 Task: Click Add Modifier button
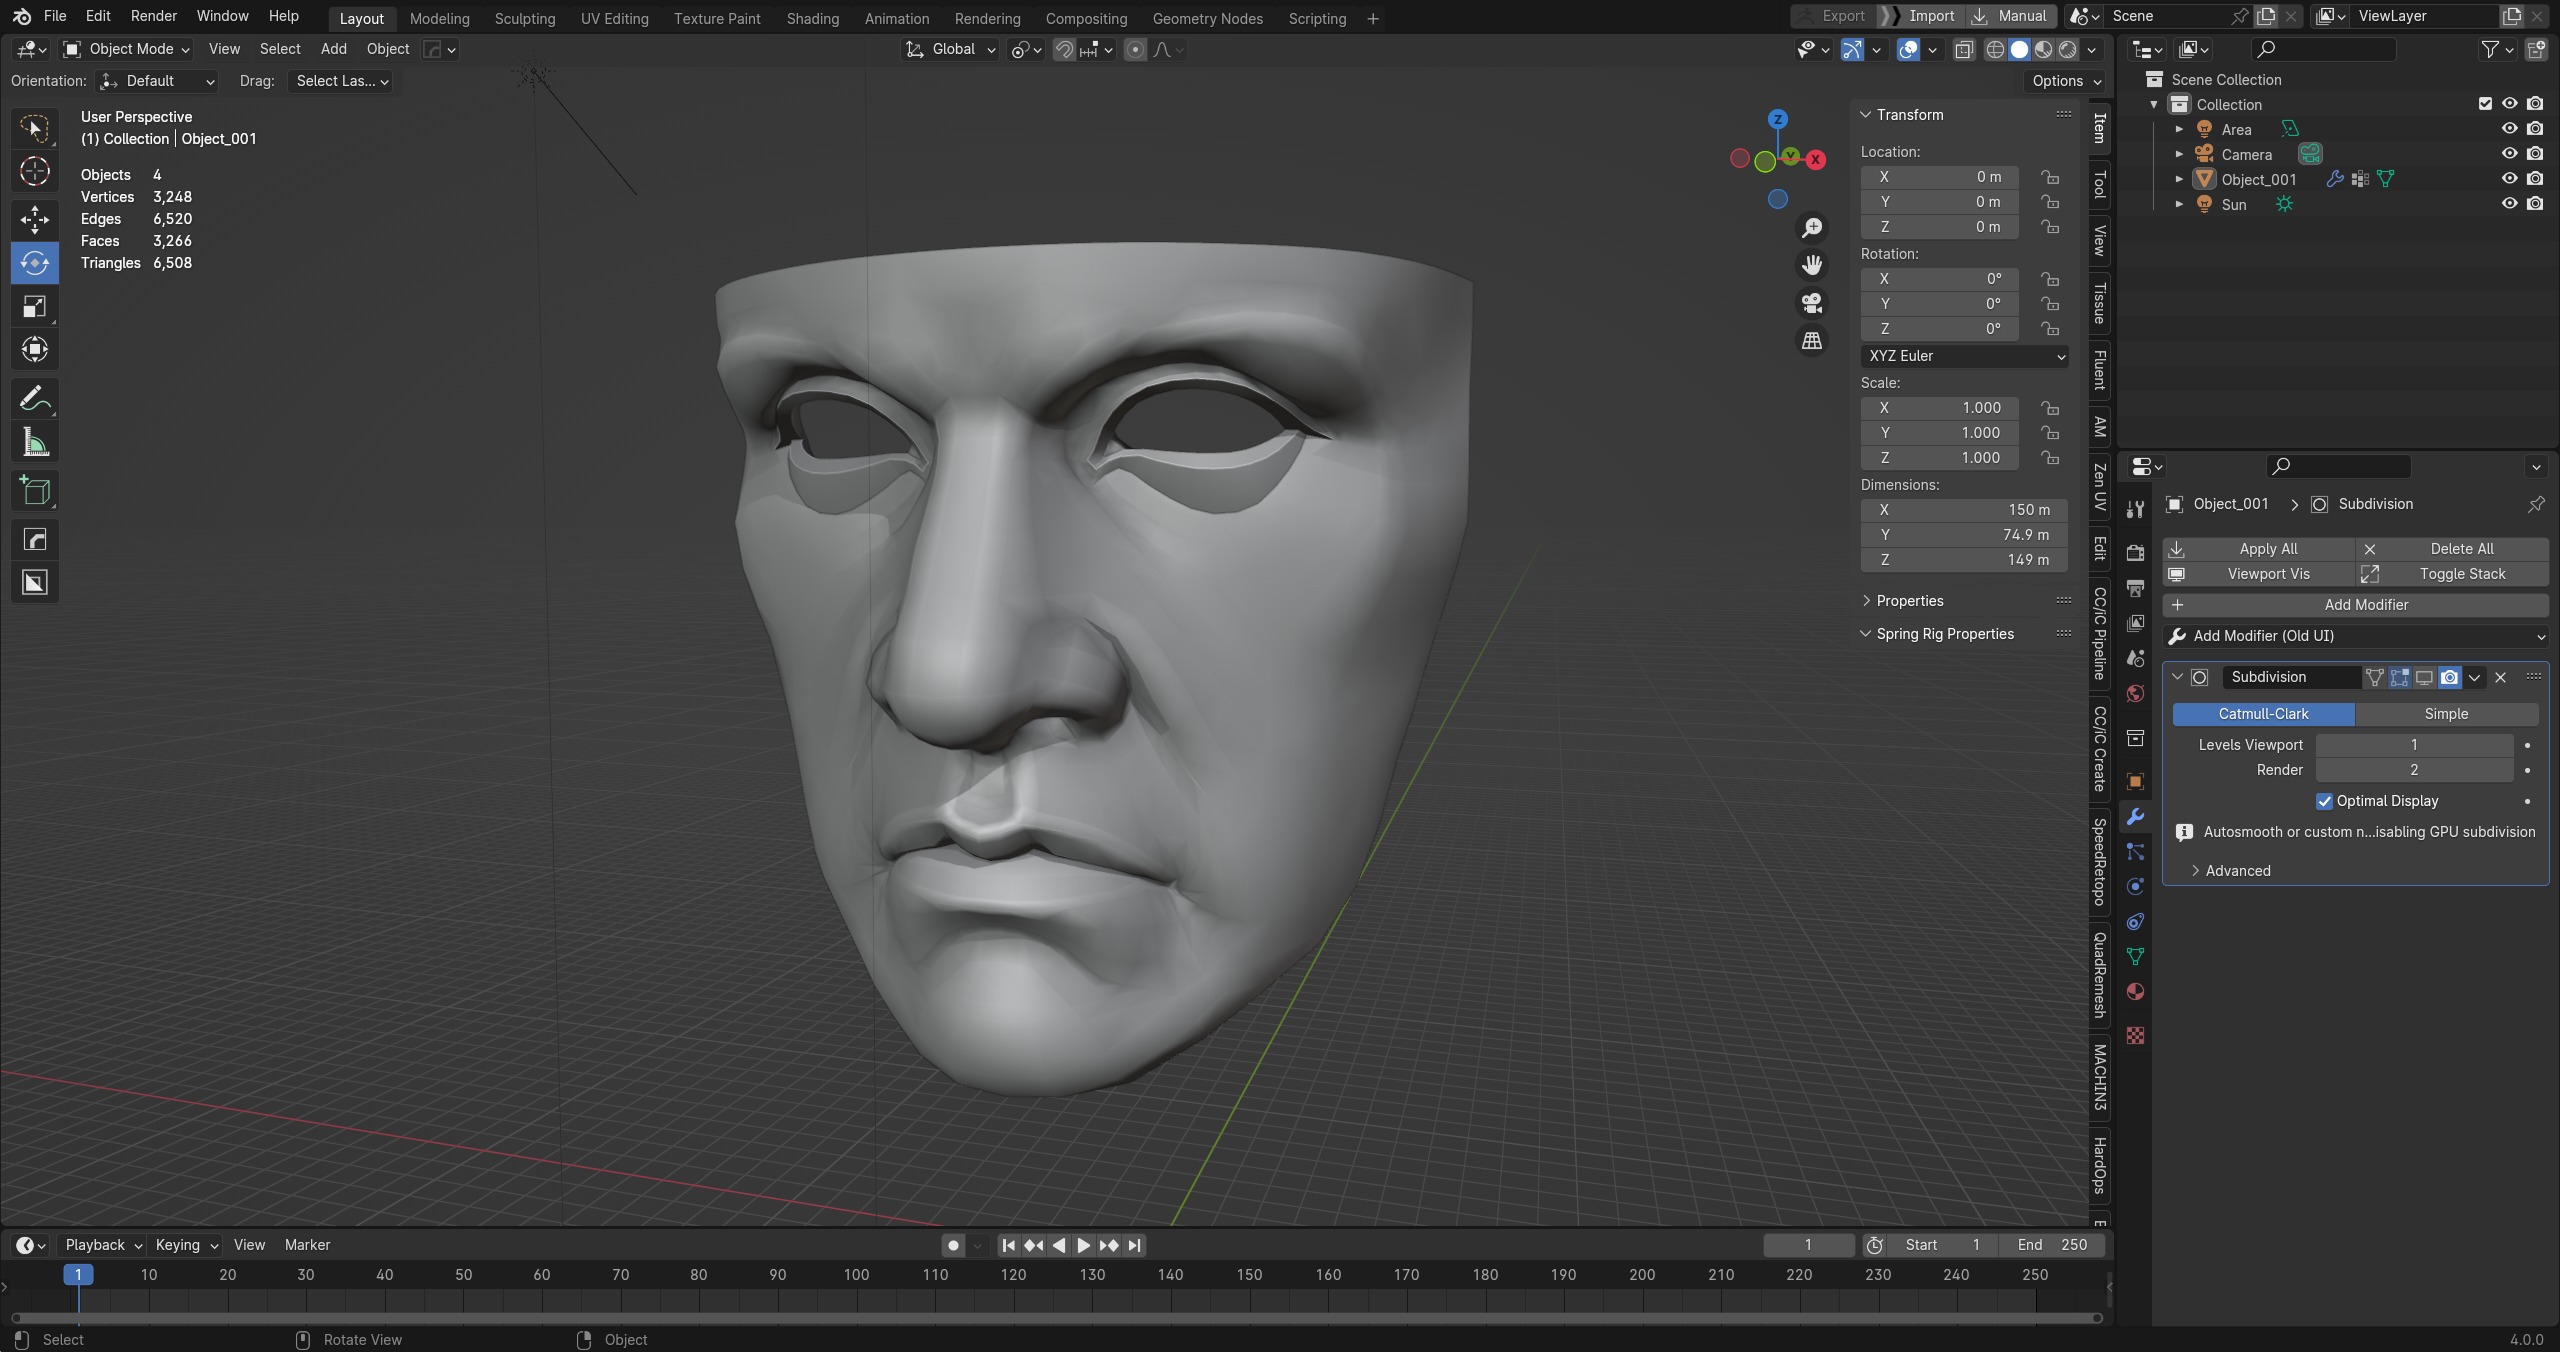click(x=2355, y=605)
